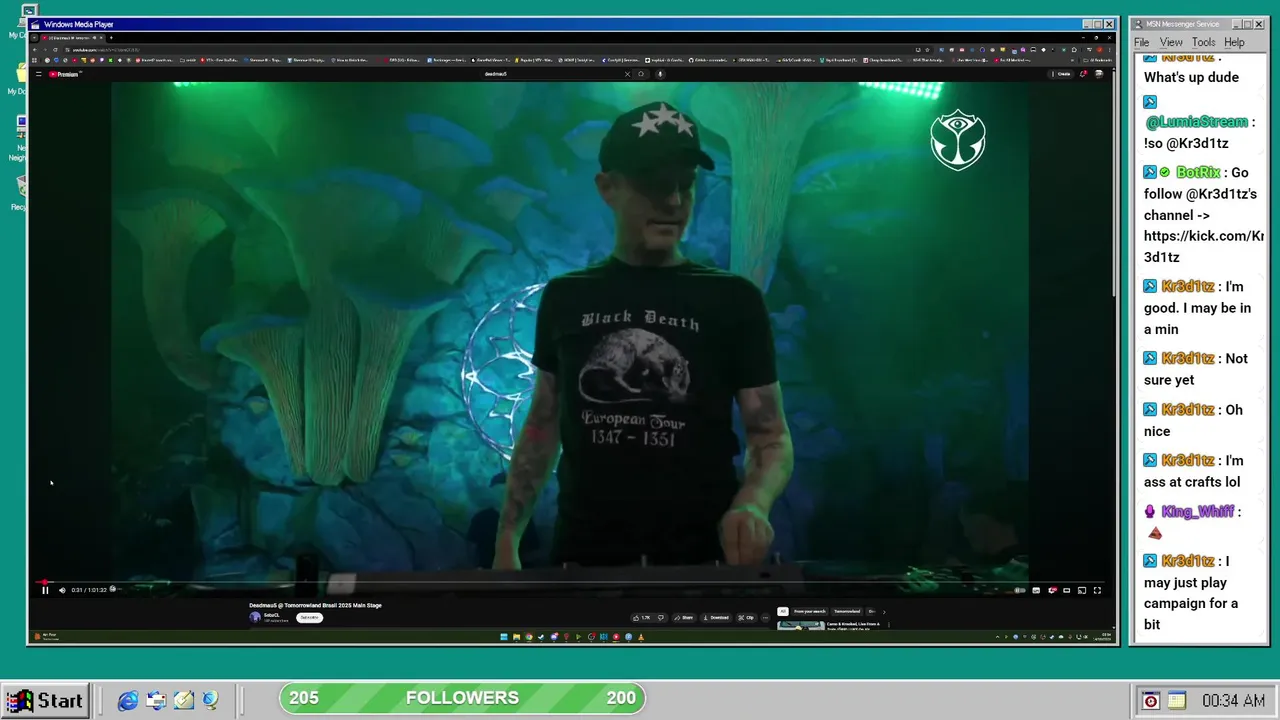Dislike the Deadmau5 video

coord(660,617)
